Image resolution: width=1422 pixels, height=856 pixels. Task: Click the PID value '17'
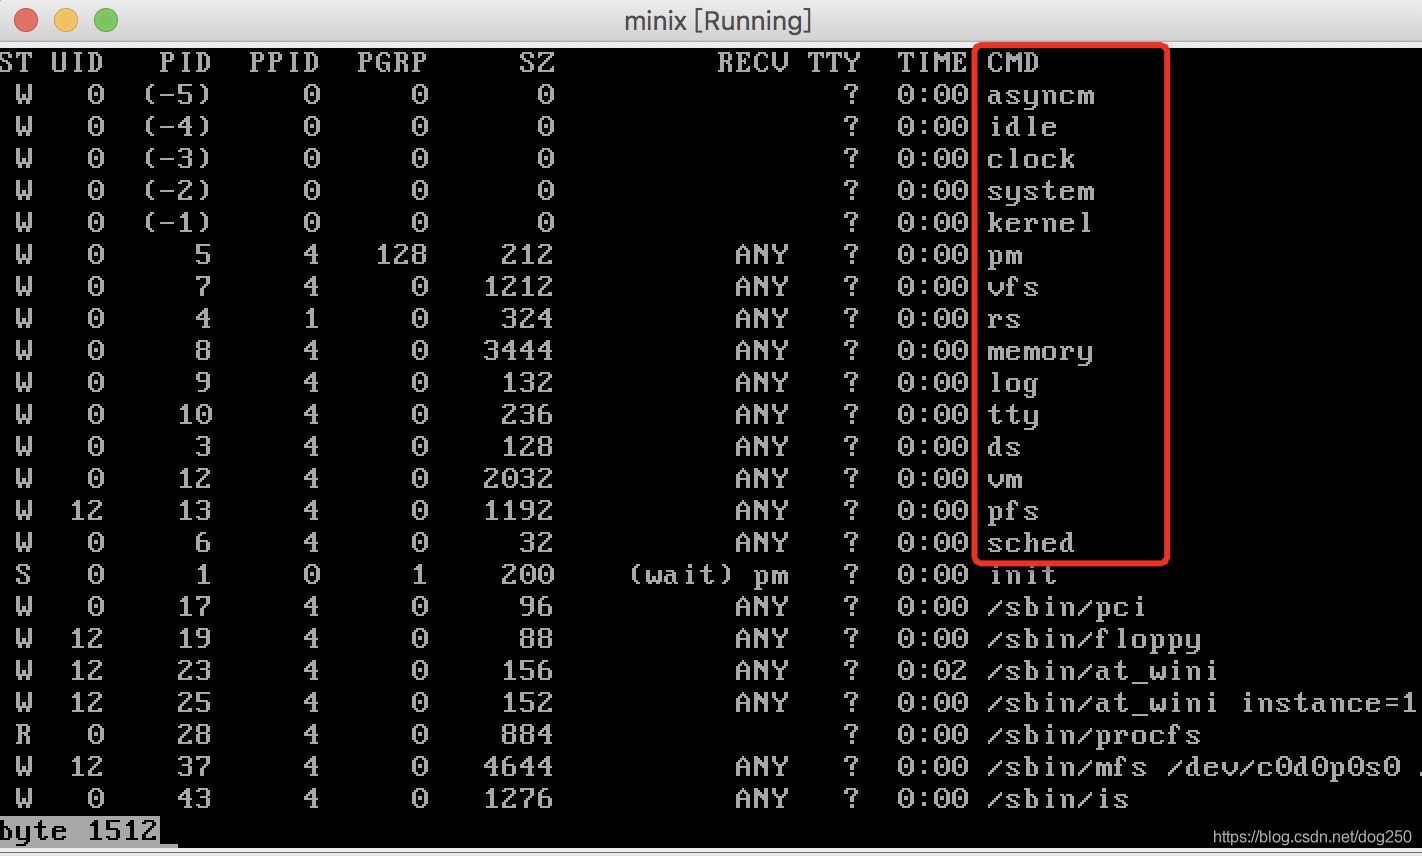194,607
